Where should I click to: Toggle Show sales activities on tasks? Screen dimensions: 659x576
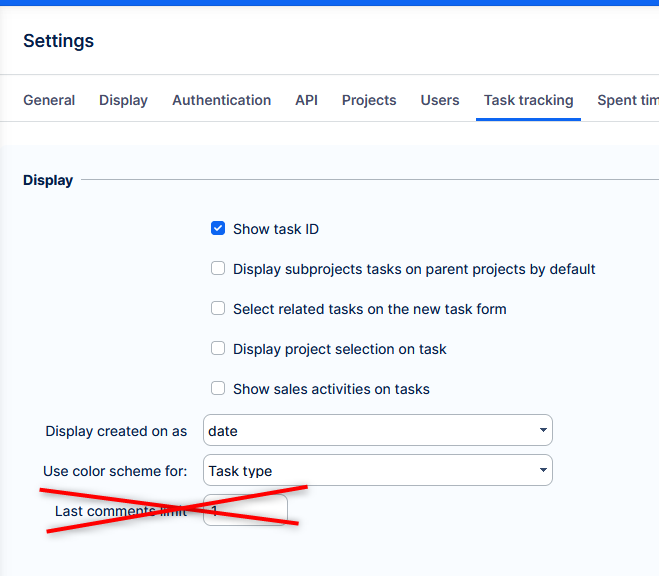(x=218, y=389)
